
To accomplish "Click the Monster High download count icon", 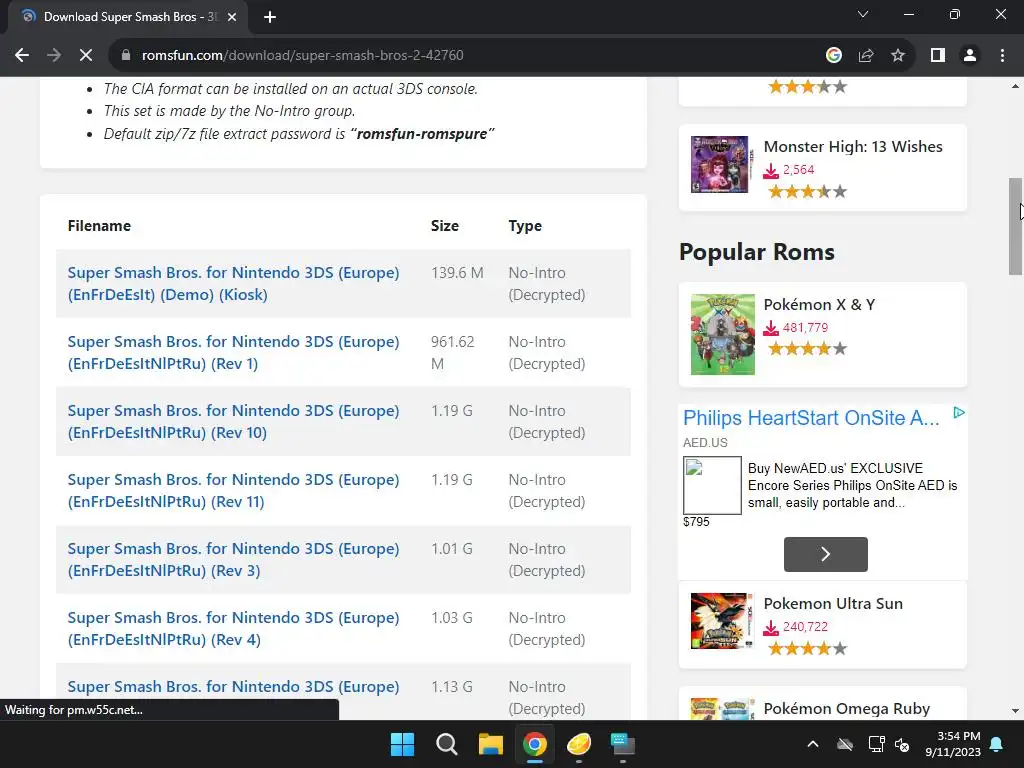I will coord(771,170).
